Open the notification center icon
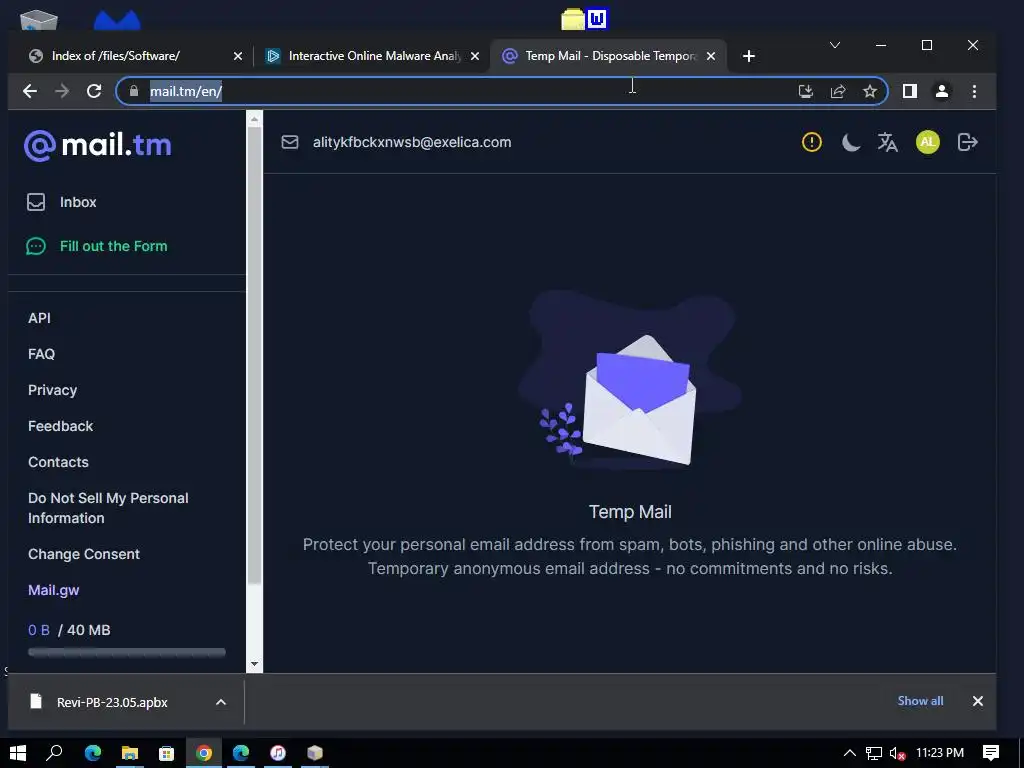 click(x=991, y=753)
